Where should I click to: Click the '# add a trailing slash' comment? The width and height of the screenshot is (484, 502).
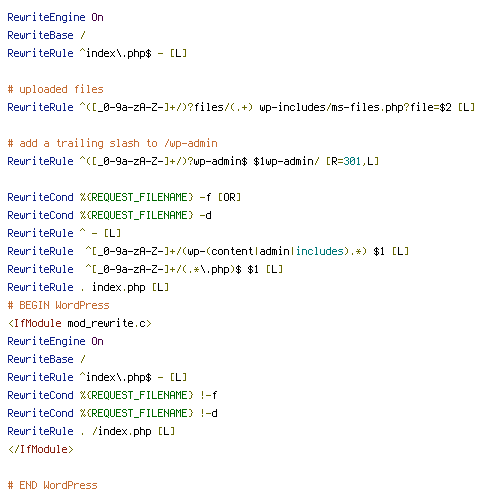tap(112, 143)
